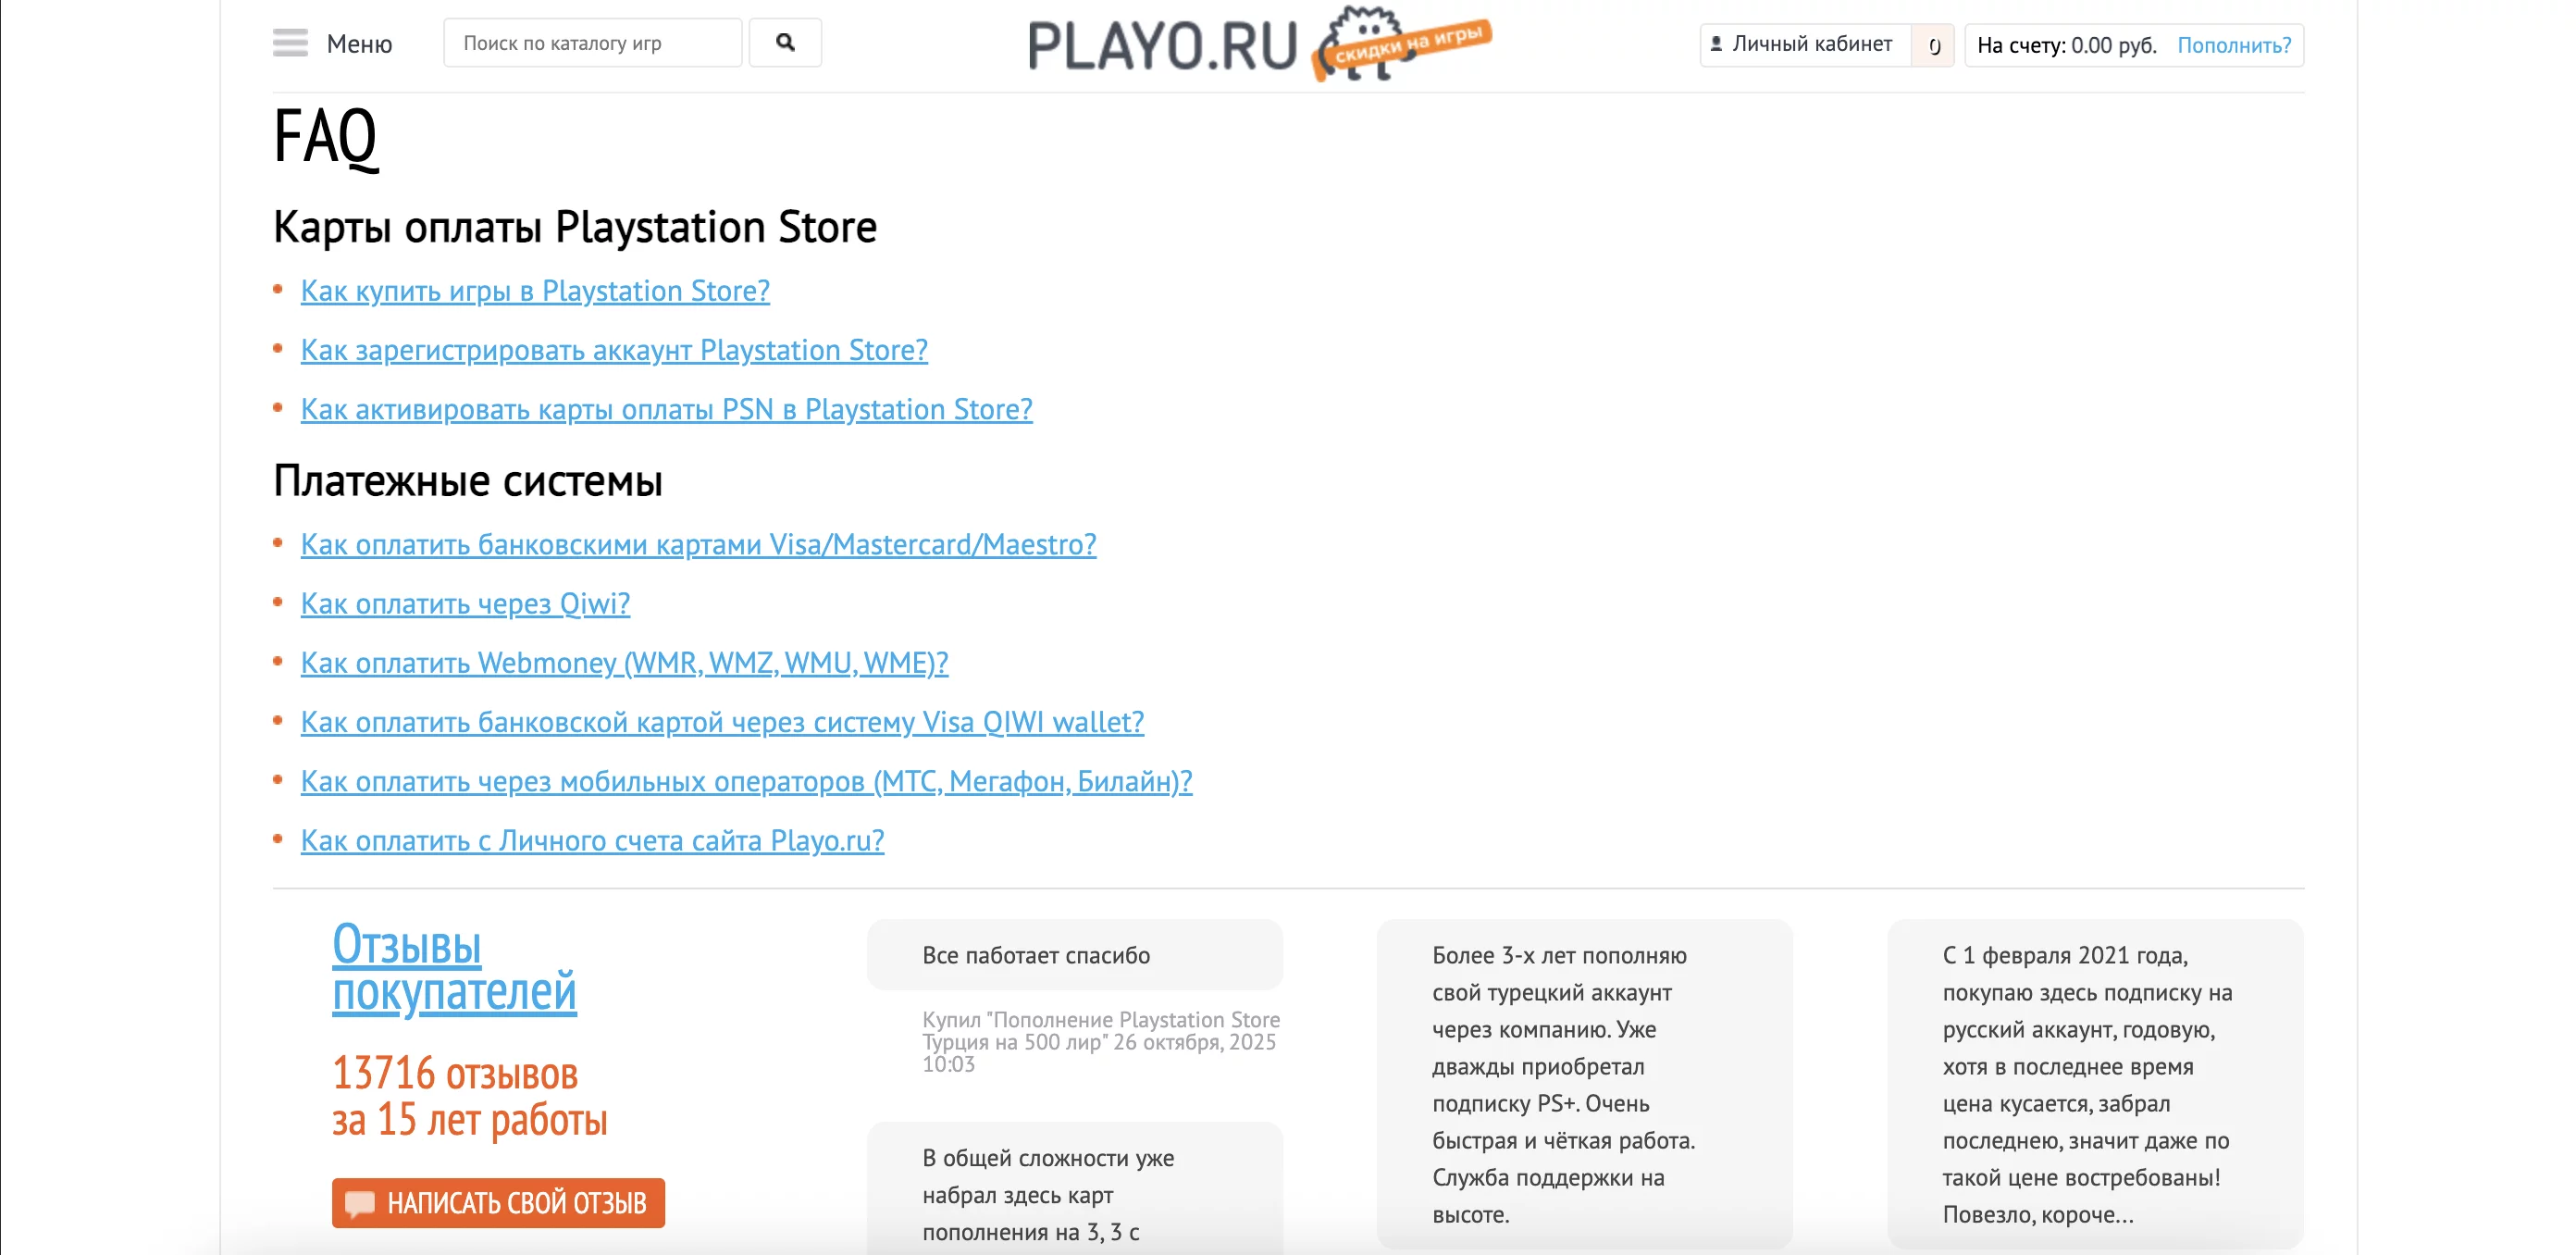Image resolution: width=2576 pixels, height=1255 pixels.
Task: Click the speech bubble icon on review button
Action: 359,1203
